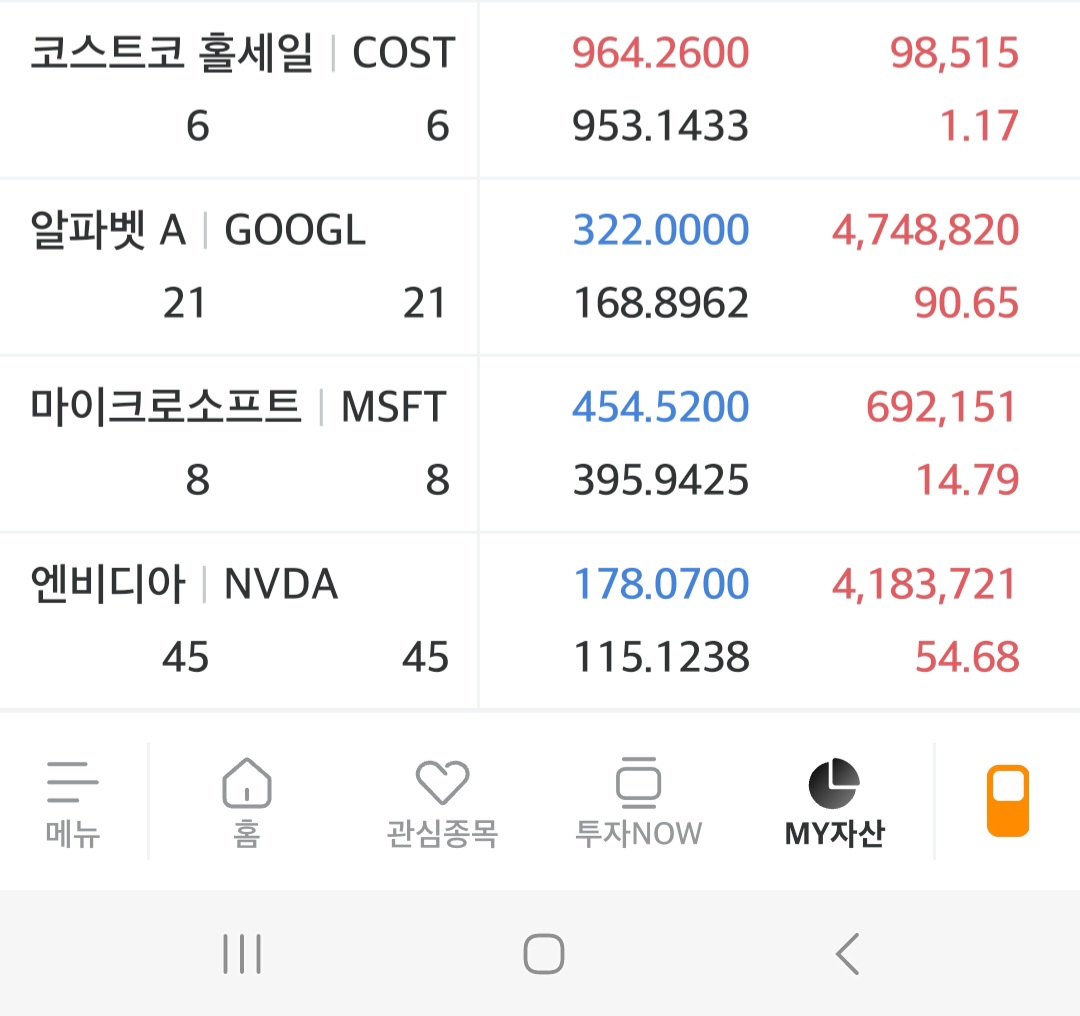1080x1016 pixels.
Task: Tap the COST ticker symbol
Action: click(404, 53)
